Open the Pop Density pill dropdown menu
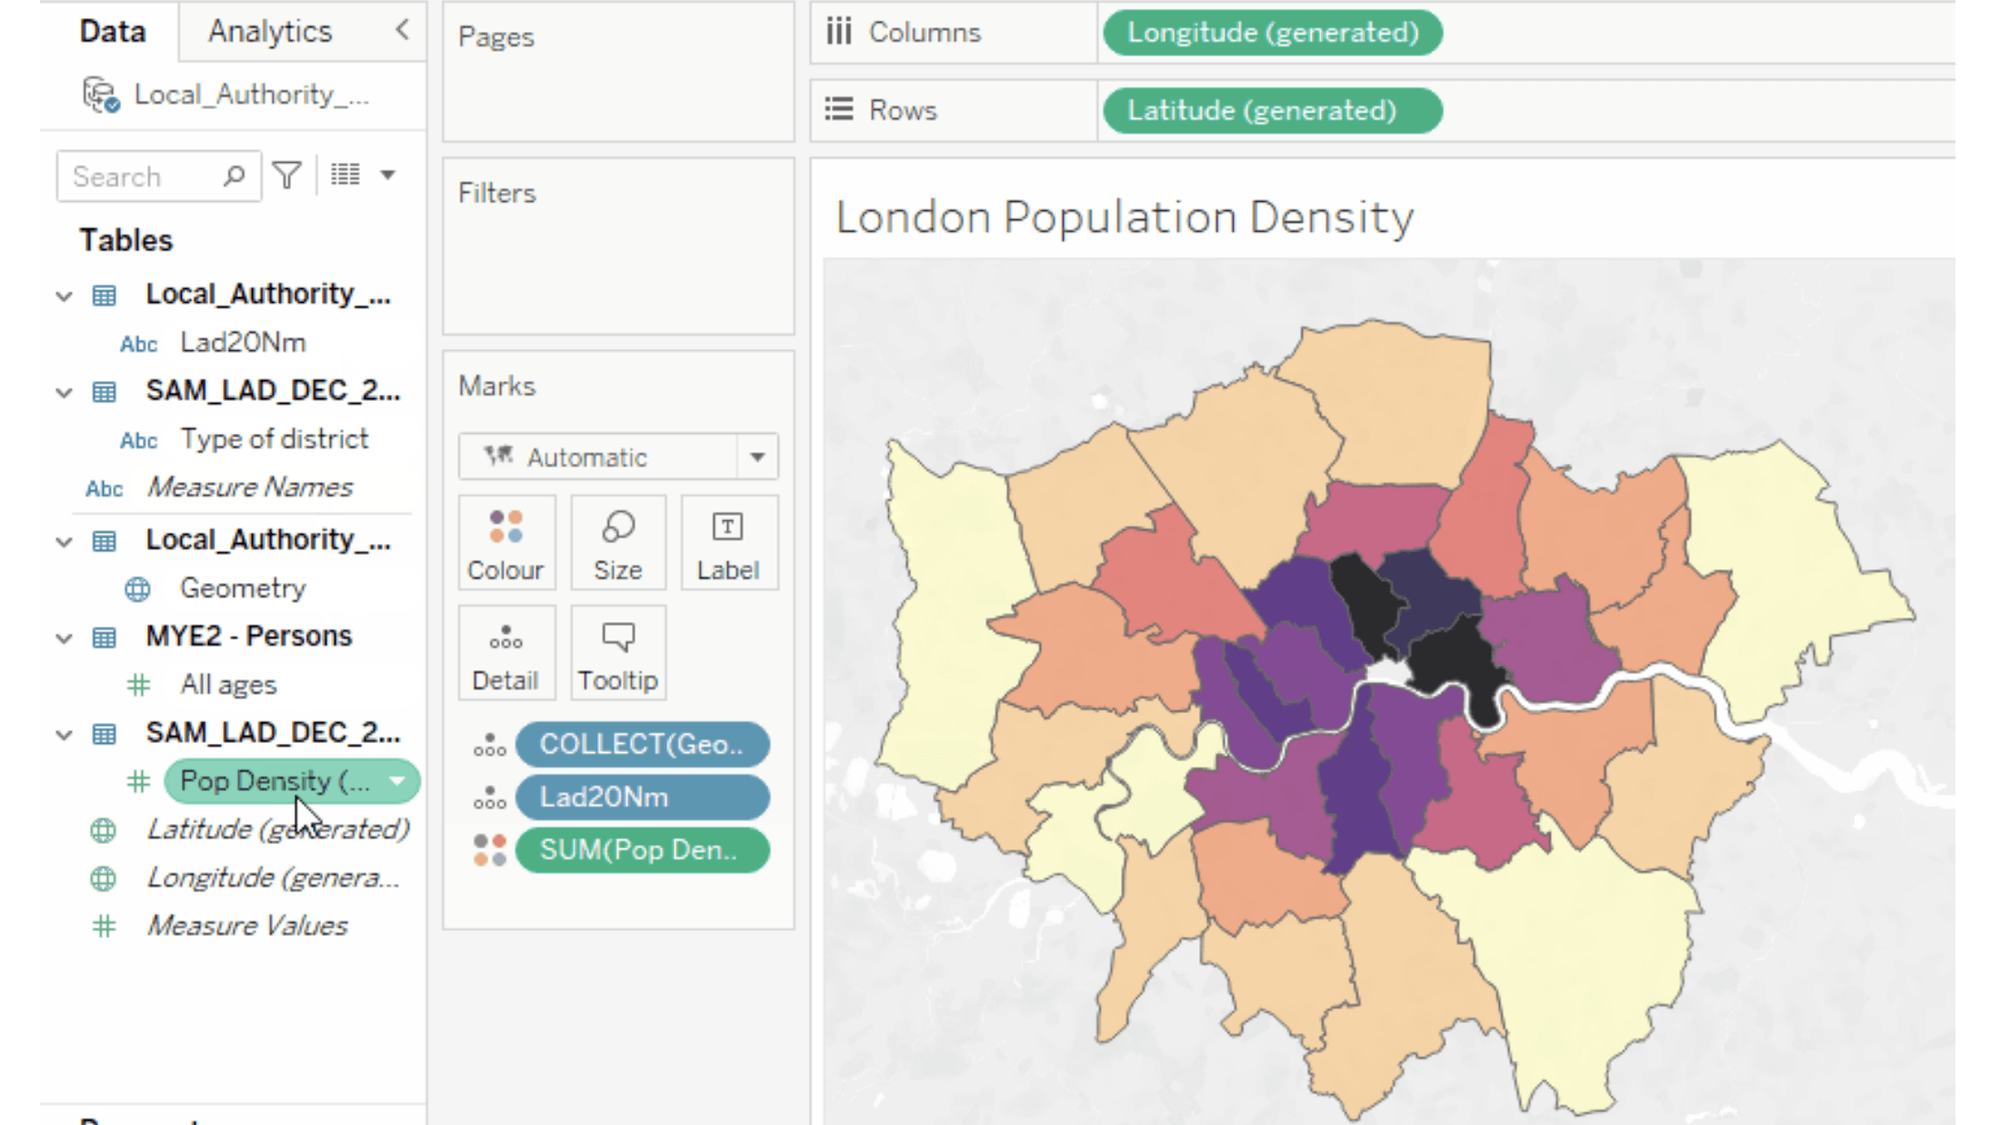Viewport: 2000px width, 1125px height. click(x=398, y=781)
